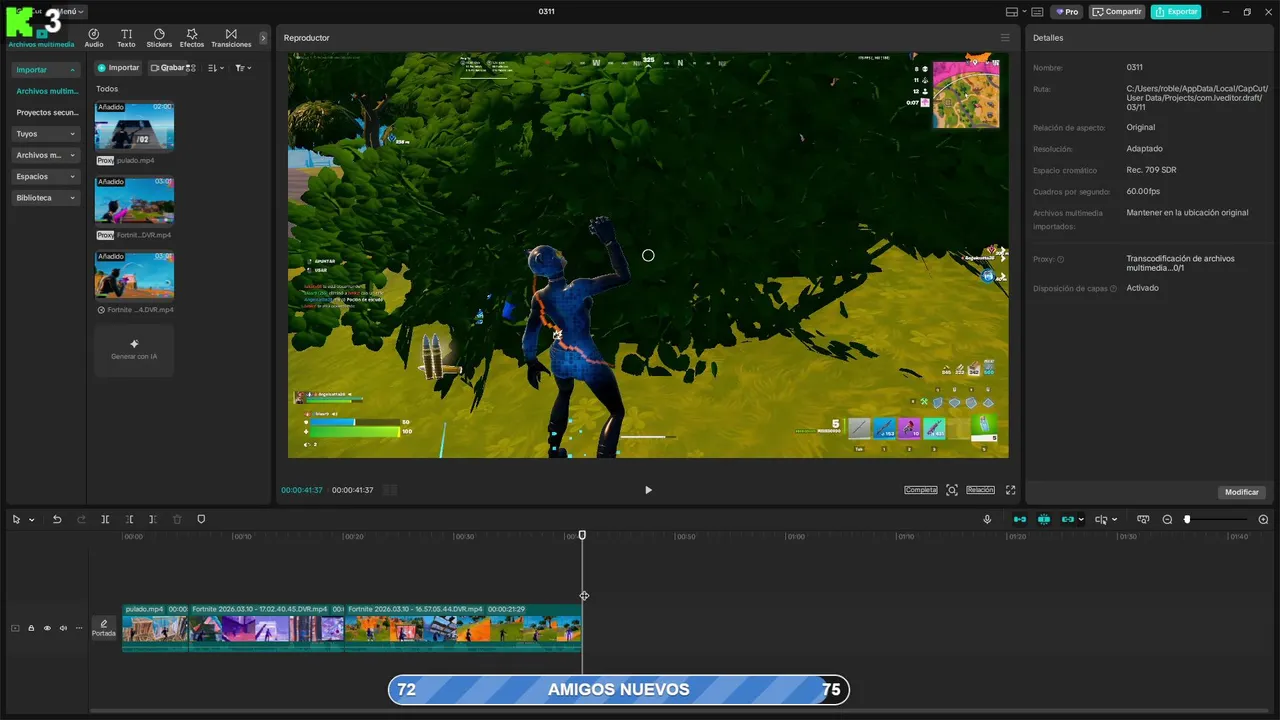Undo the last action
Viewport: 1280px width, 720px height.
pos(57,519)
